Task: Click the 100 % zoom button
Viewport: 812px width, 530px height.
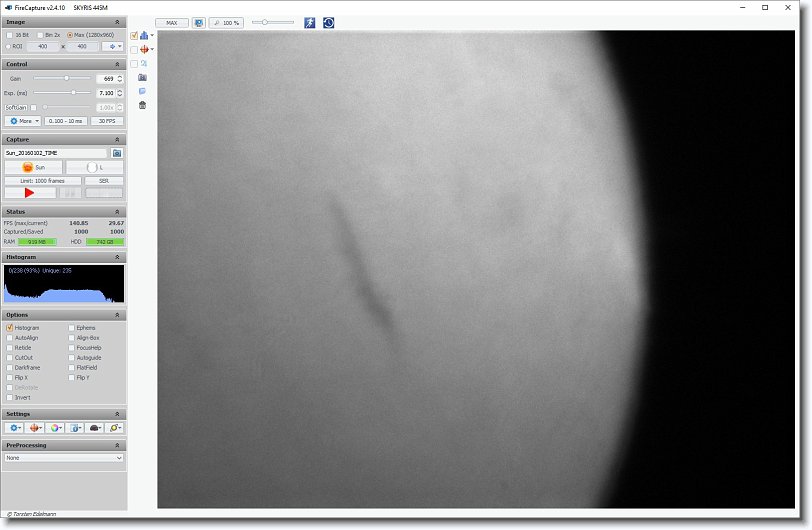Action: click(226, 23)
